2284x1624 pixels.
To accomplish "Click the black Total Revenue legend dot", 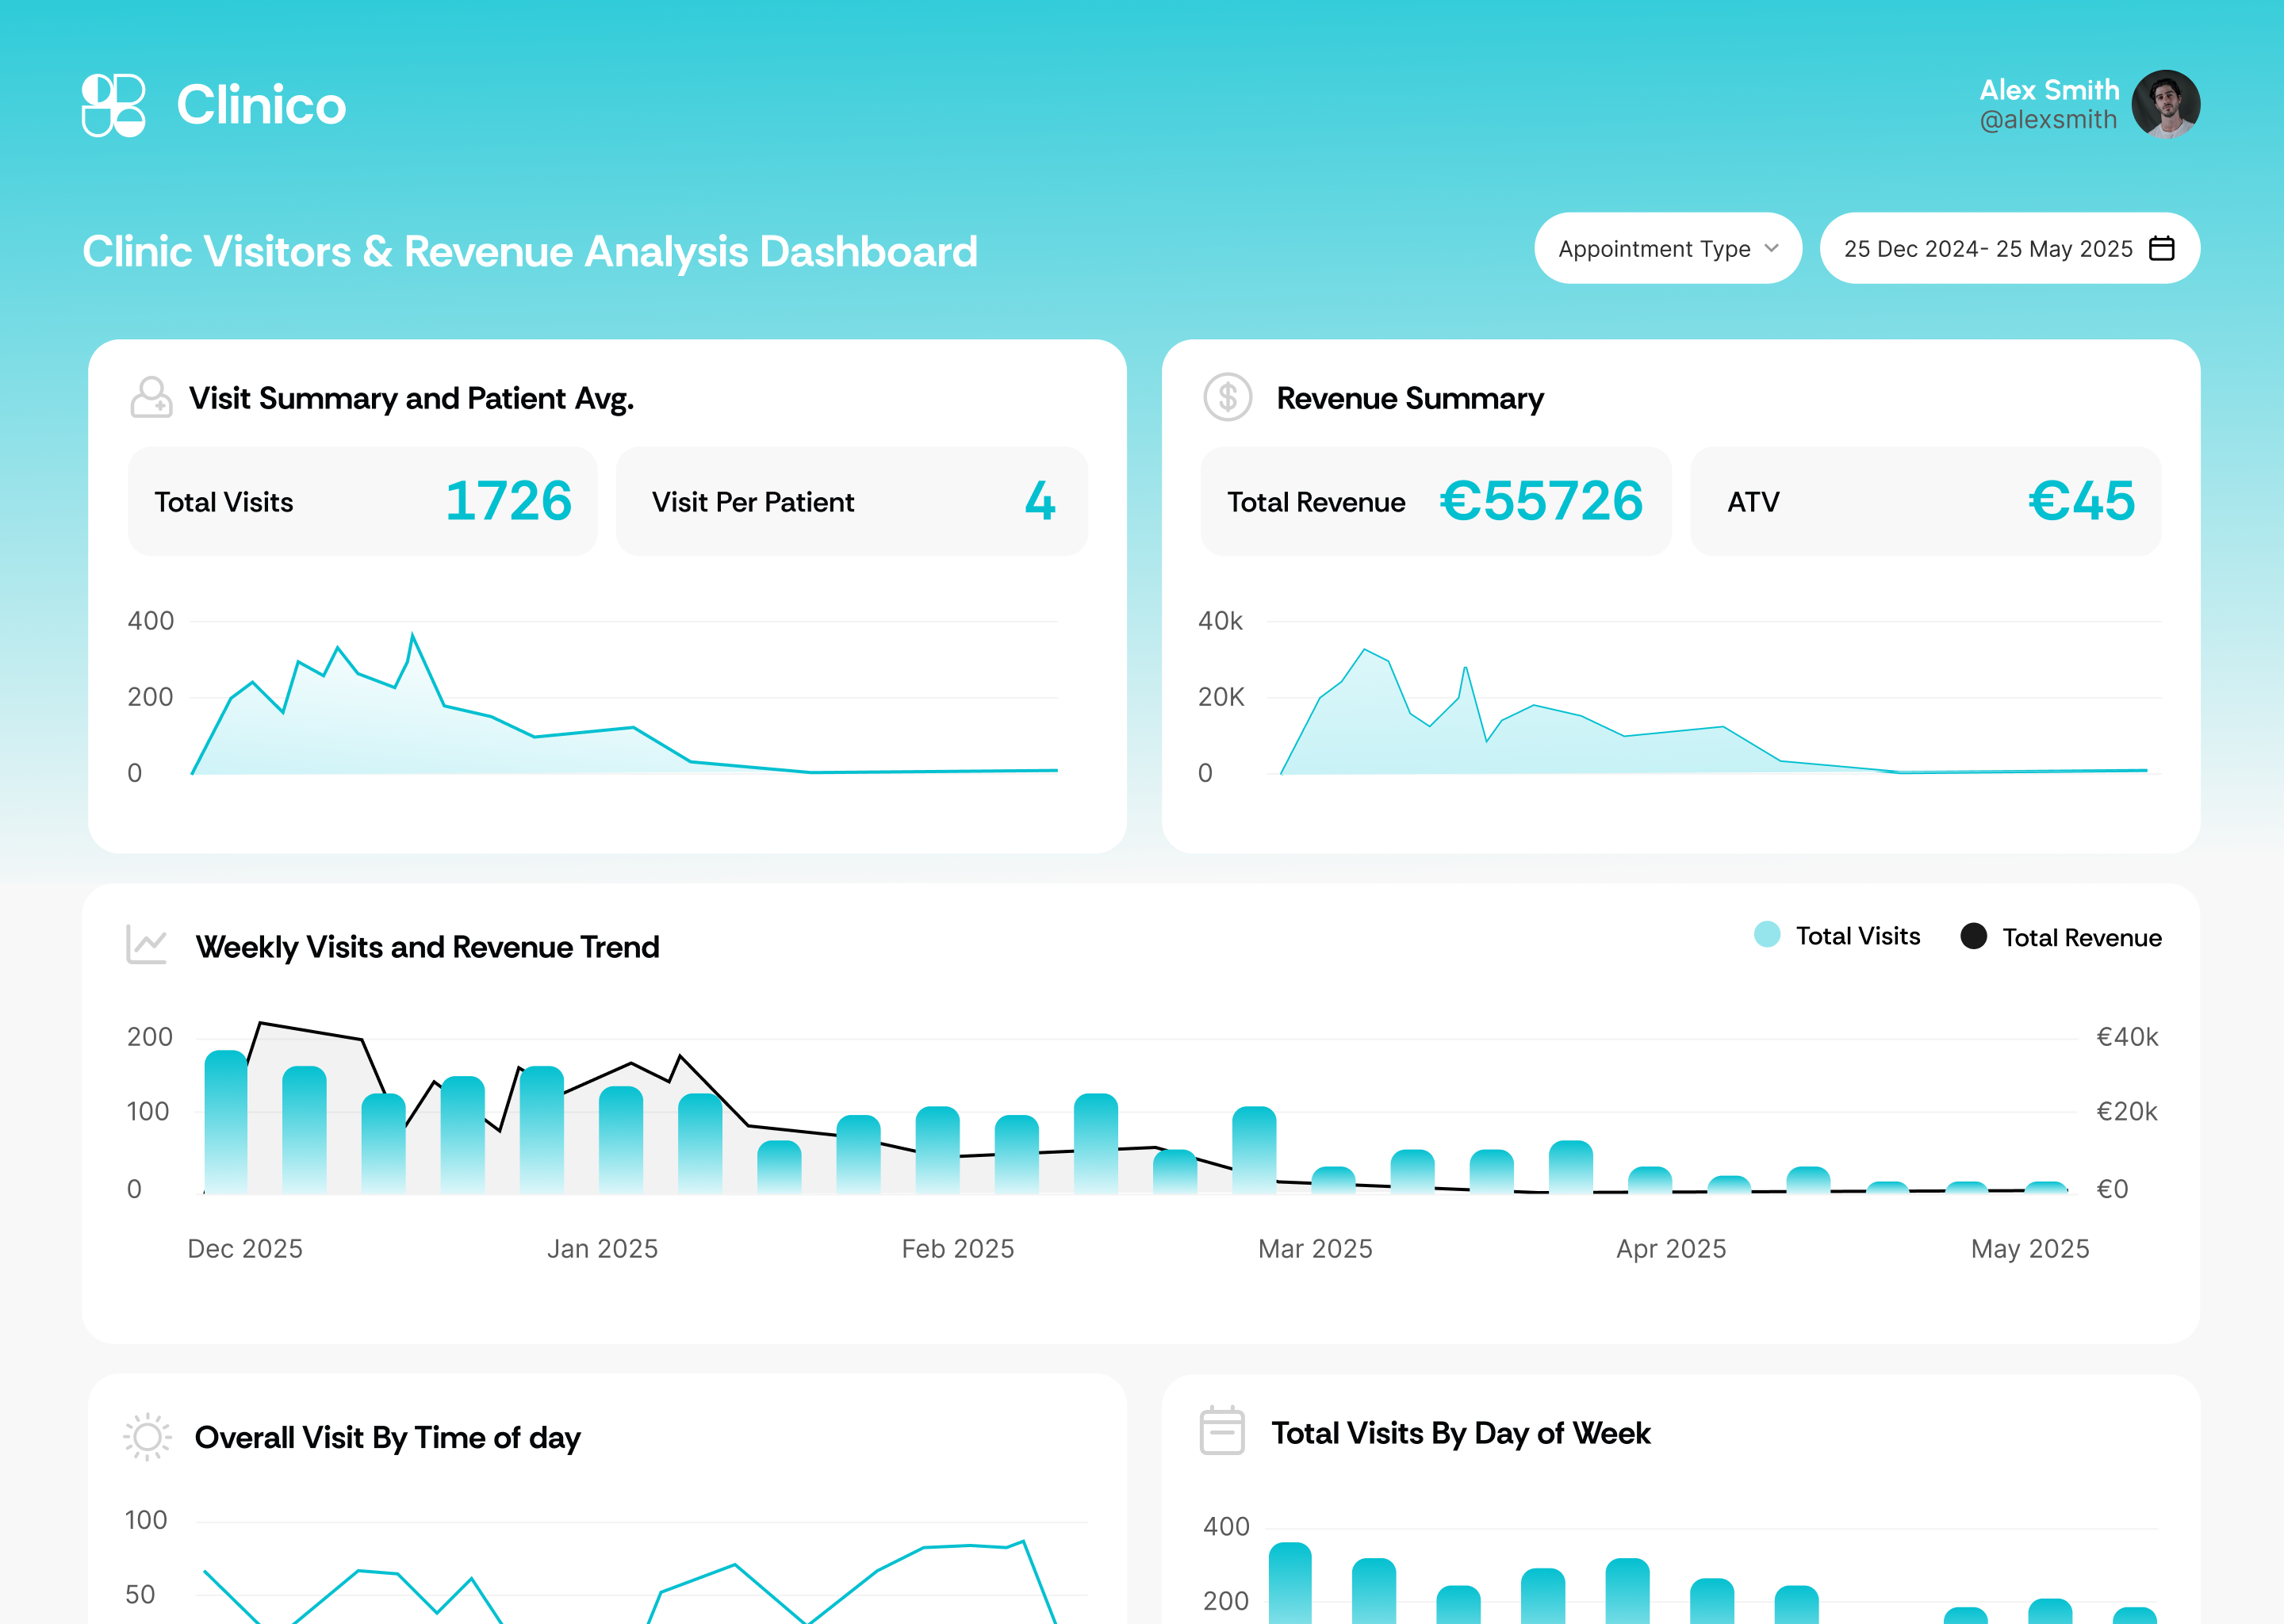I will tap(1973, 936).
